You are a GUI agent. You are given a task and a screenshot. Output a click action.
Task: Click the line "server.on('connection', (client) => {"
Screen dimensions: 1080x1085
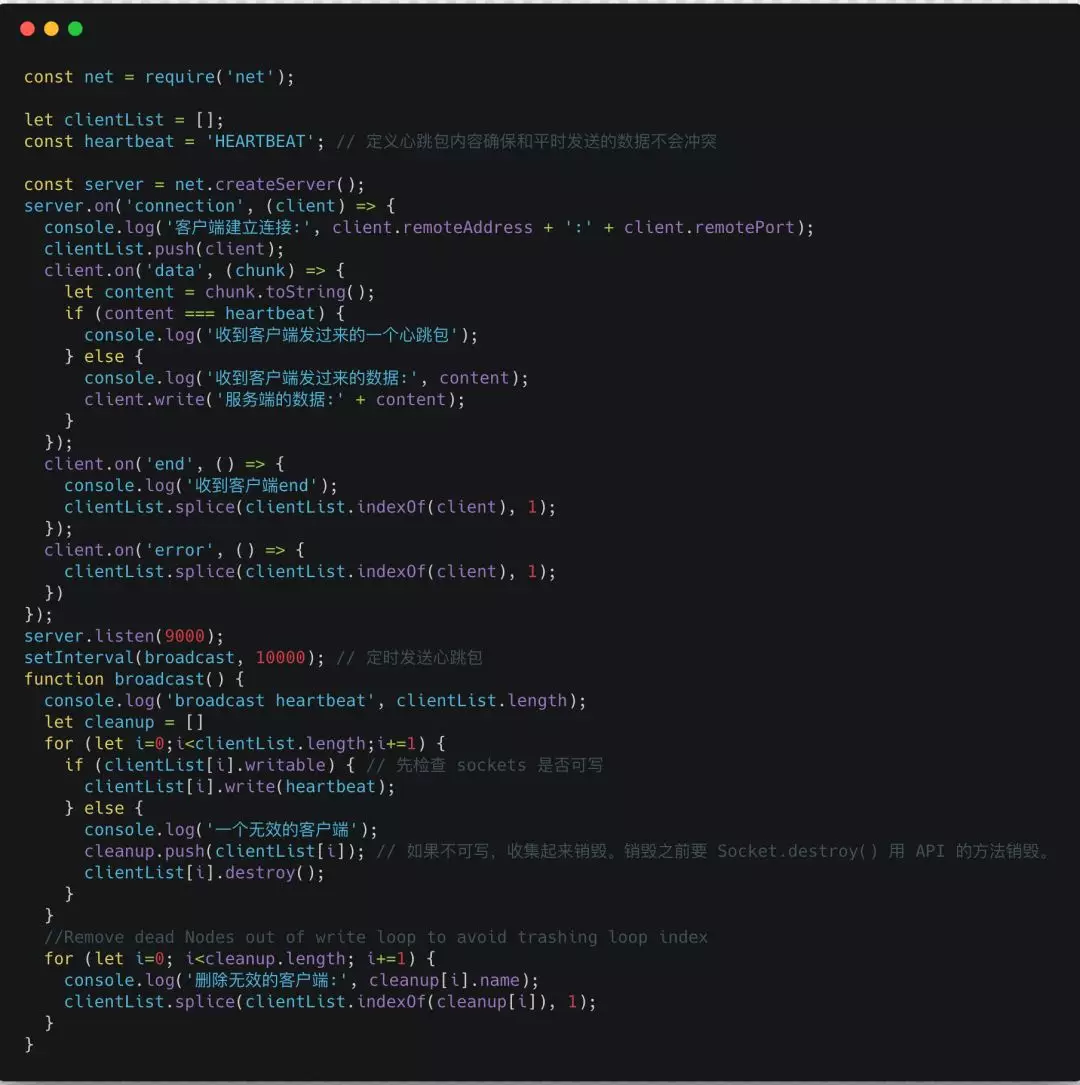[x=209, y=206]
